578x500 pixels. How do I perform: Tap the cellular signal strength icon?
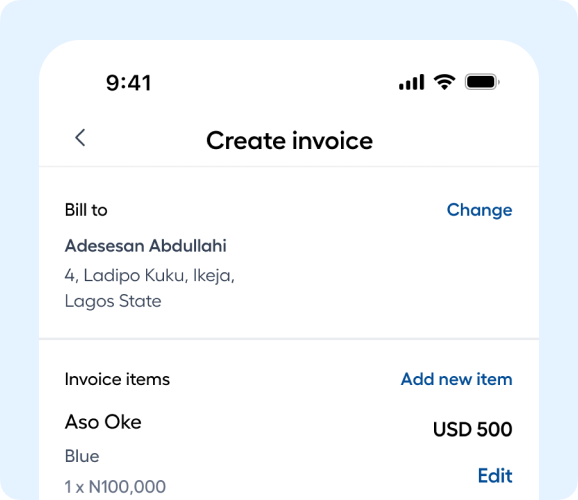(x=411, y=82)
